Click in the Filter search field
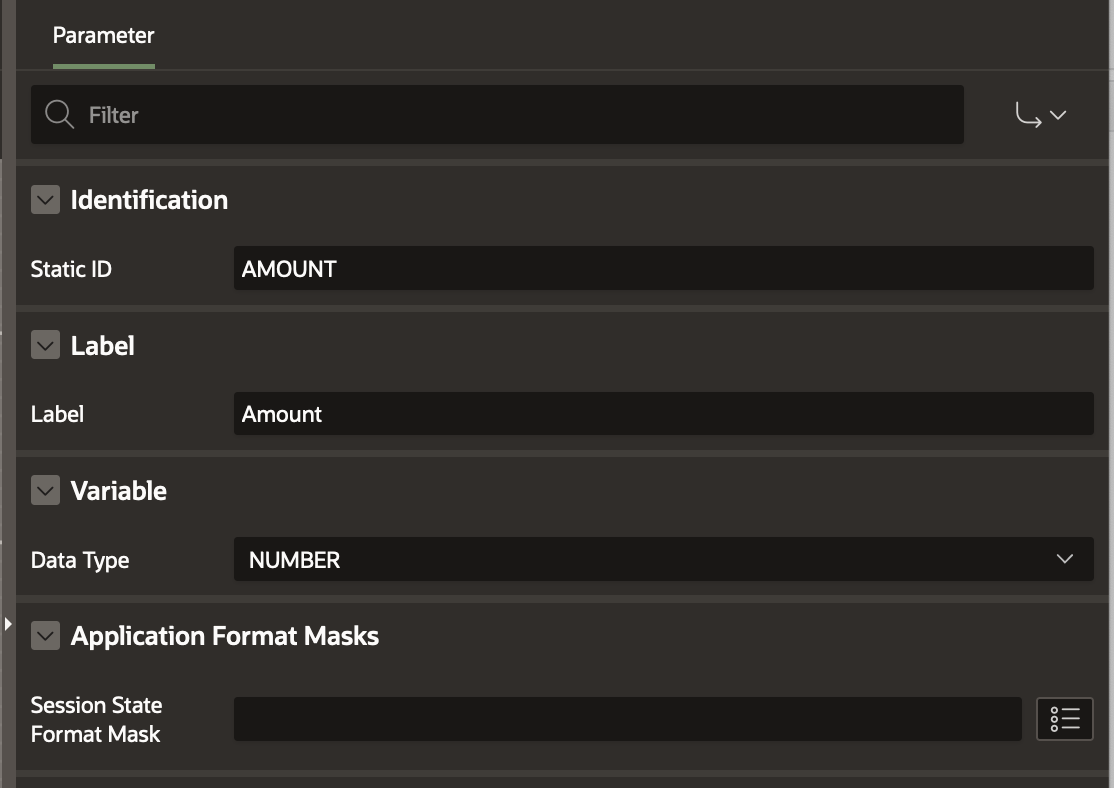 coord(520,115)
